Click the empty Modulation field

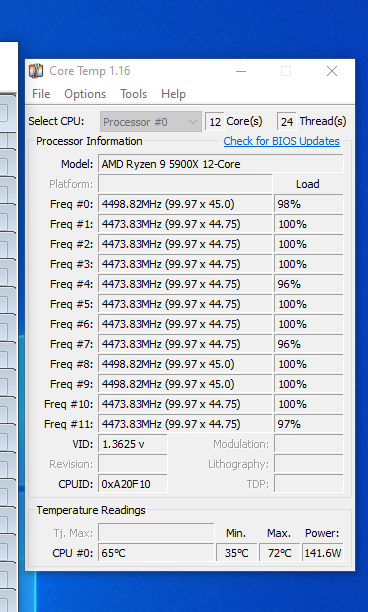tap(309, 444)
